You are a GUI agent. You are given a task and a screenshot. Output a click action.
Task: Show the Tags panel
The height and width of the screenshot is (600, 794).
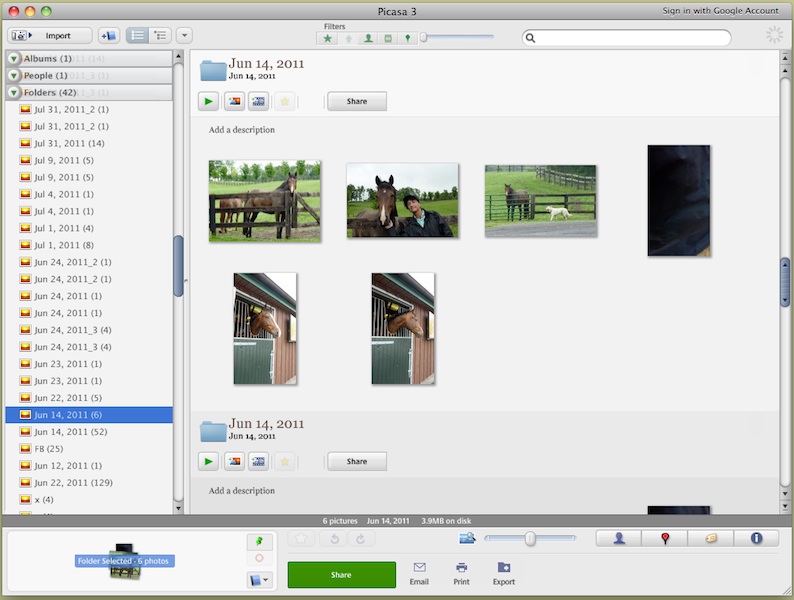coord(711,539)
